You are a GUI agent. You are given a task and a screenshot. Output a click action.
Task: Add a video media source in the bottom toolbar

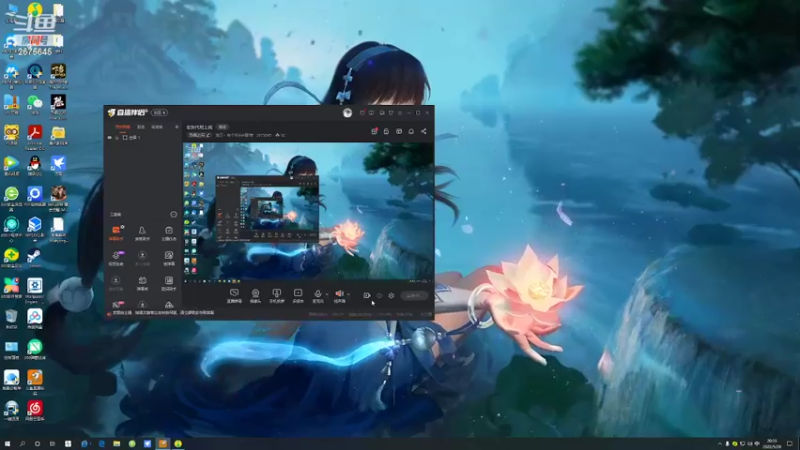pos(298,295)
